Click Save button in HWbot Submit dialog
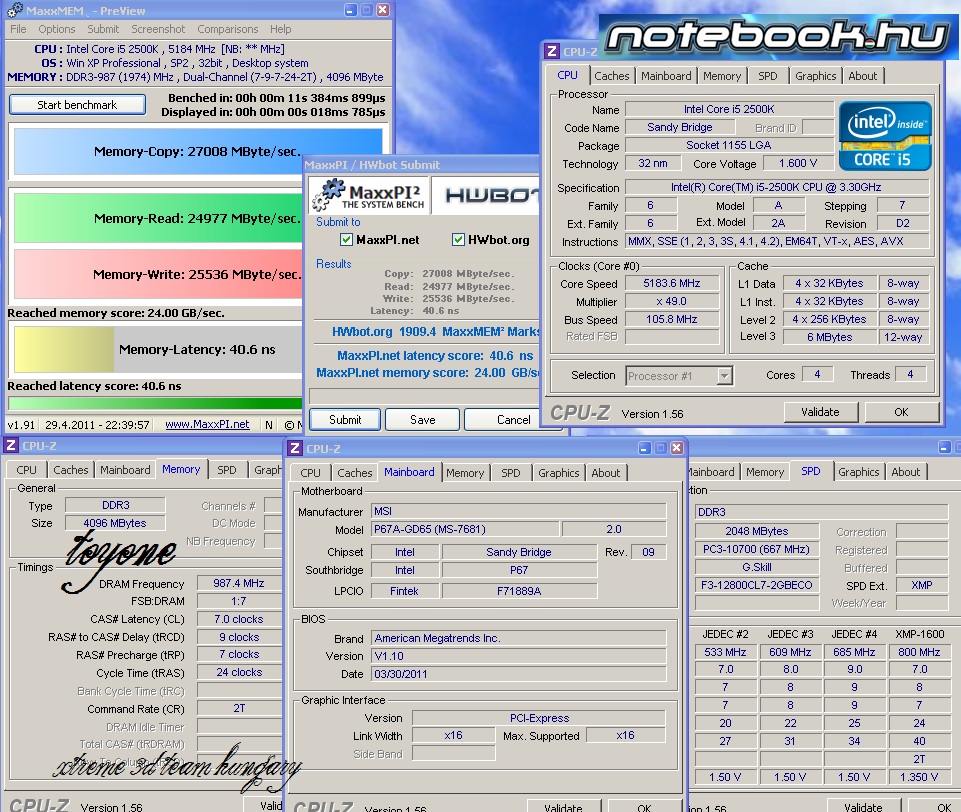 [423, 420]
